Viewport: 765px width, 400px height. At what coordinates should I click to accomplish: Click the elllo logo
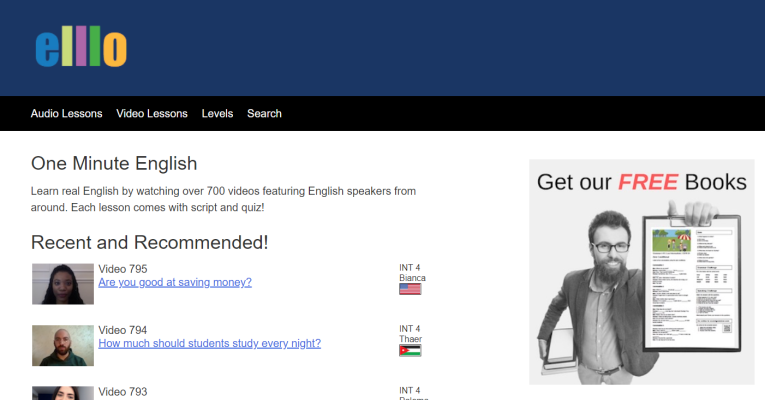pos(81,46)
